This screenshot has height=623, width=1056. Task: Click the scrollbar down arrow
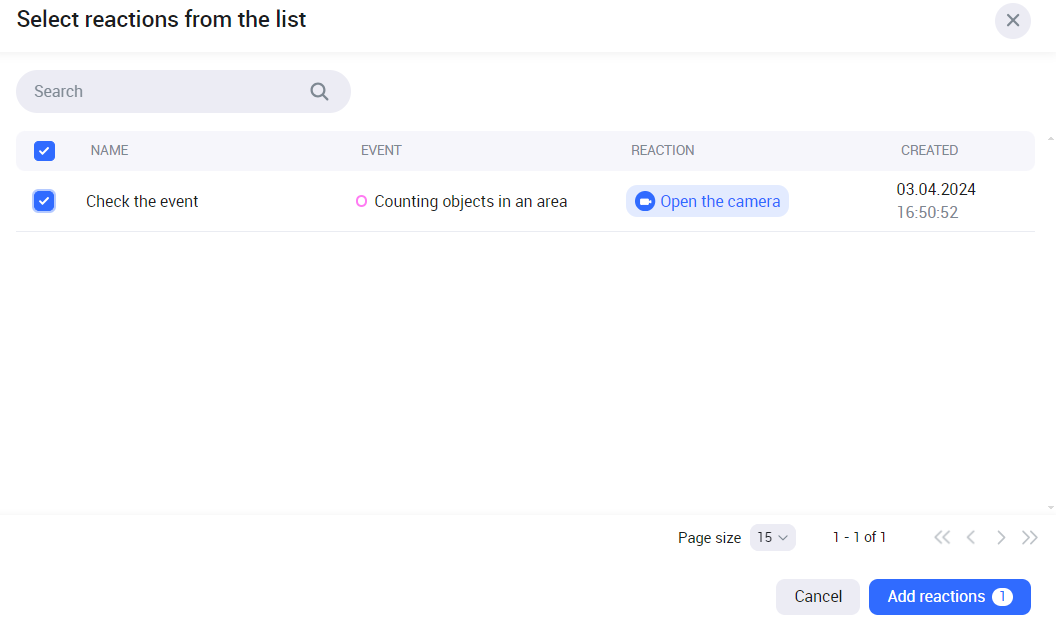[x=1050, y=507]
